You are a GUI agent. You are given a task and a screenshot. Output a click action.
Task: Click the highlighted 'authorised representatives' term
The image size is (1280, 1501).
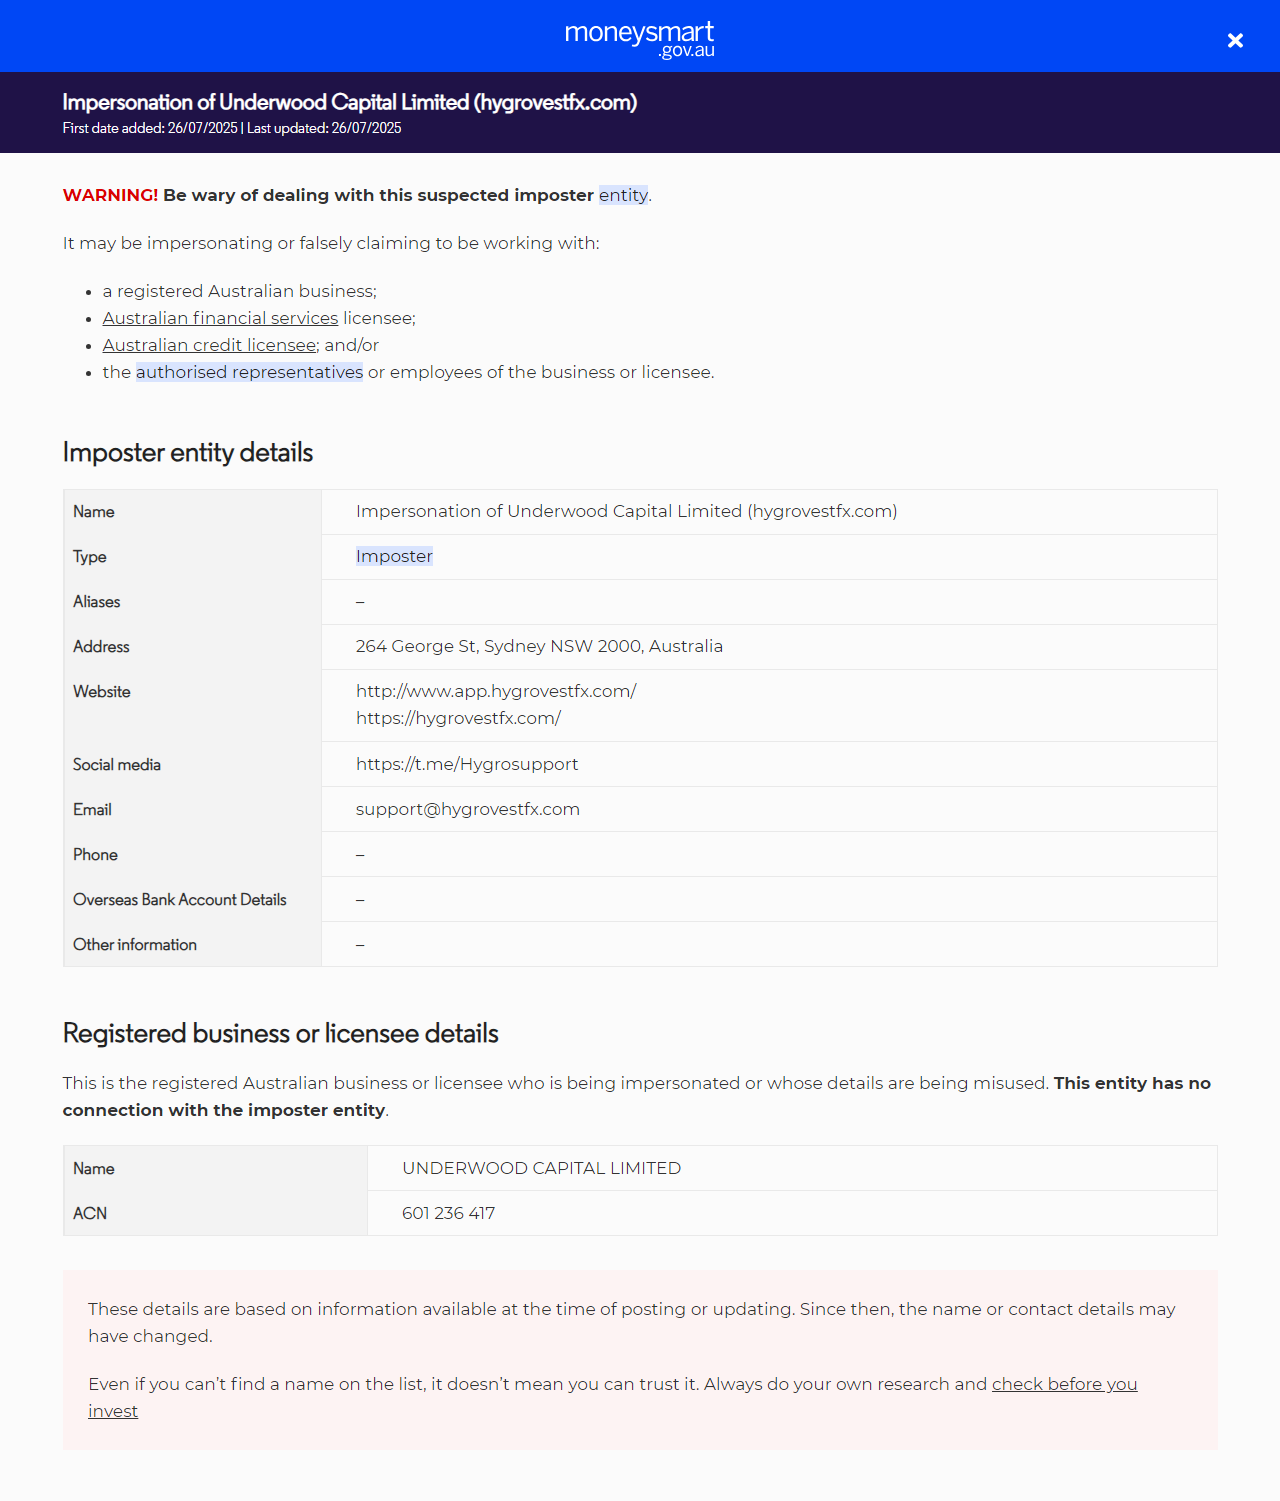click(x=249, y=372)
